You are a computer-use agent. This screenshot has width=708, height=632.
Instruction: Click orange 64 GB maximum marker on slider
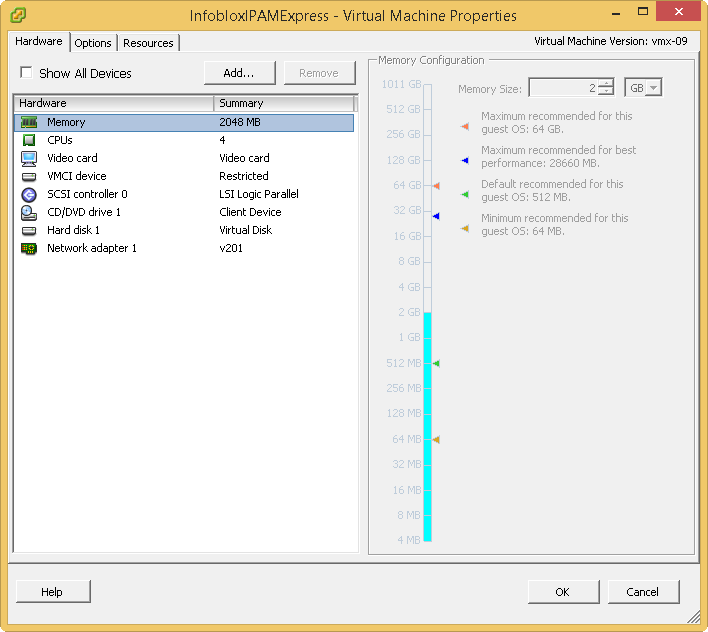click(x=436, y=186)
